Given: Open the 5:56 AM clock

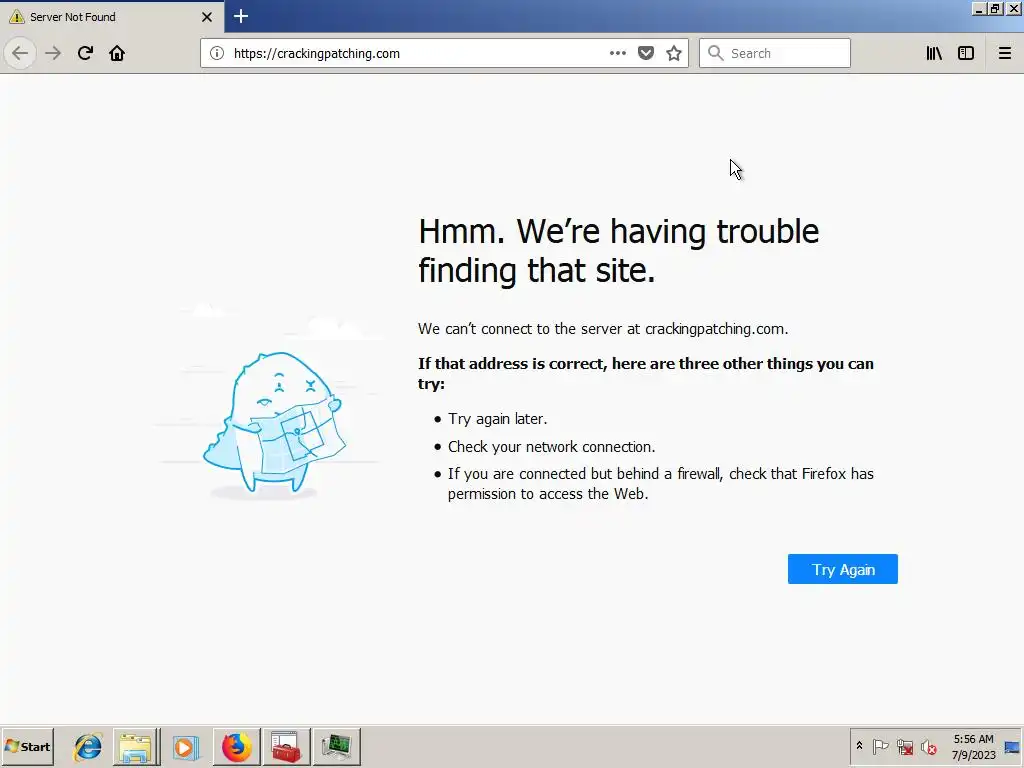Looking at the screenshot, I should (x=973, y=746).
